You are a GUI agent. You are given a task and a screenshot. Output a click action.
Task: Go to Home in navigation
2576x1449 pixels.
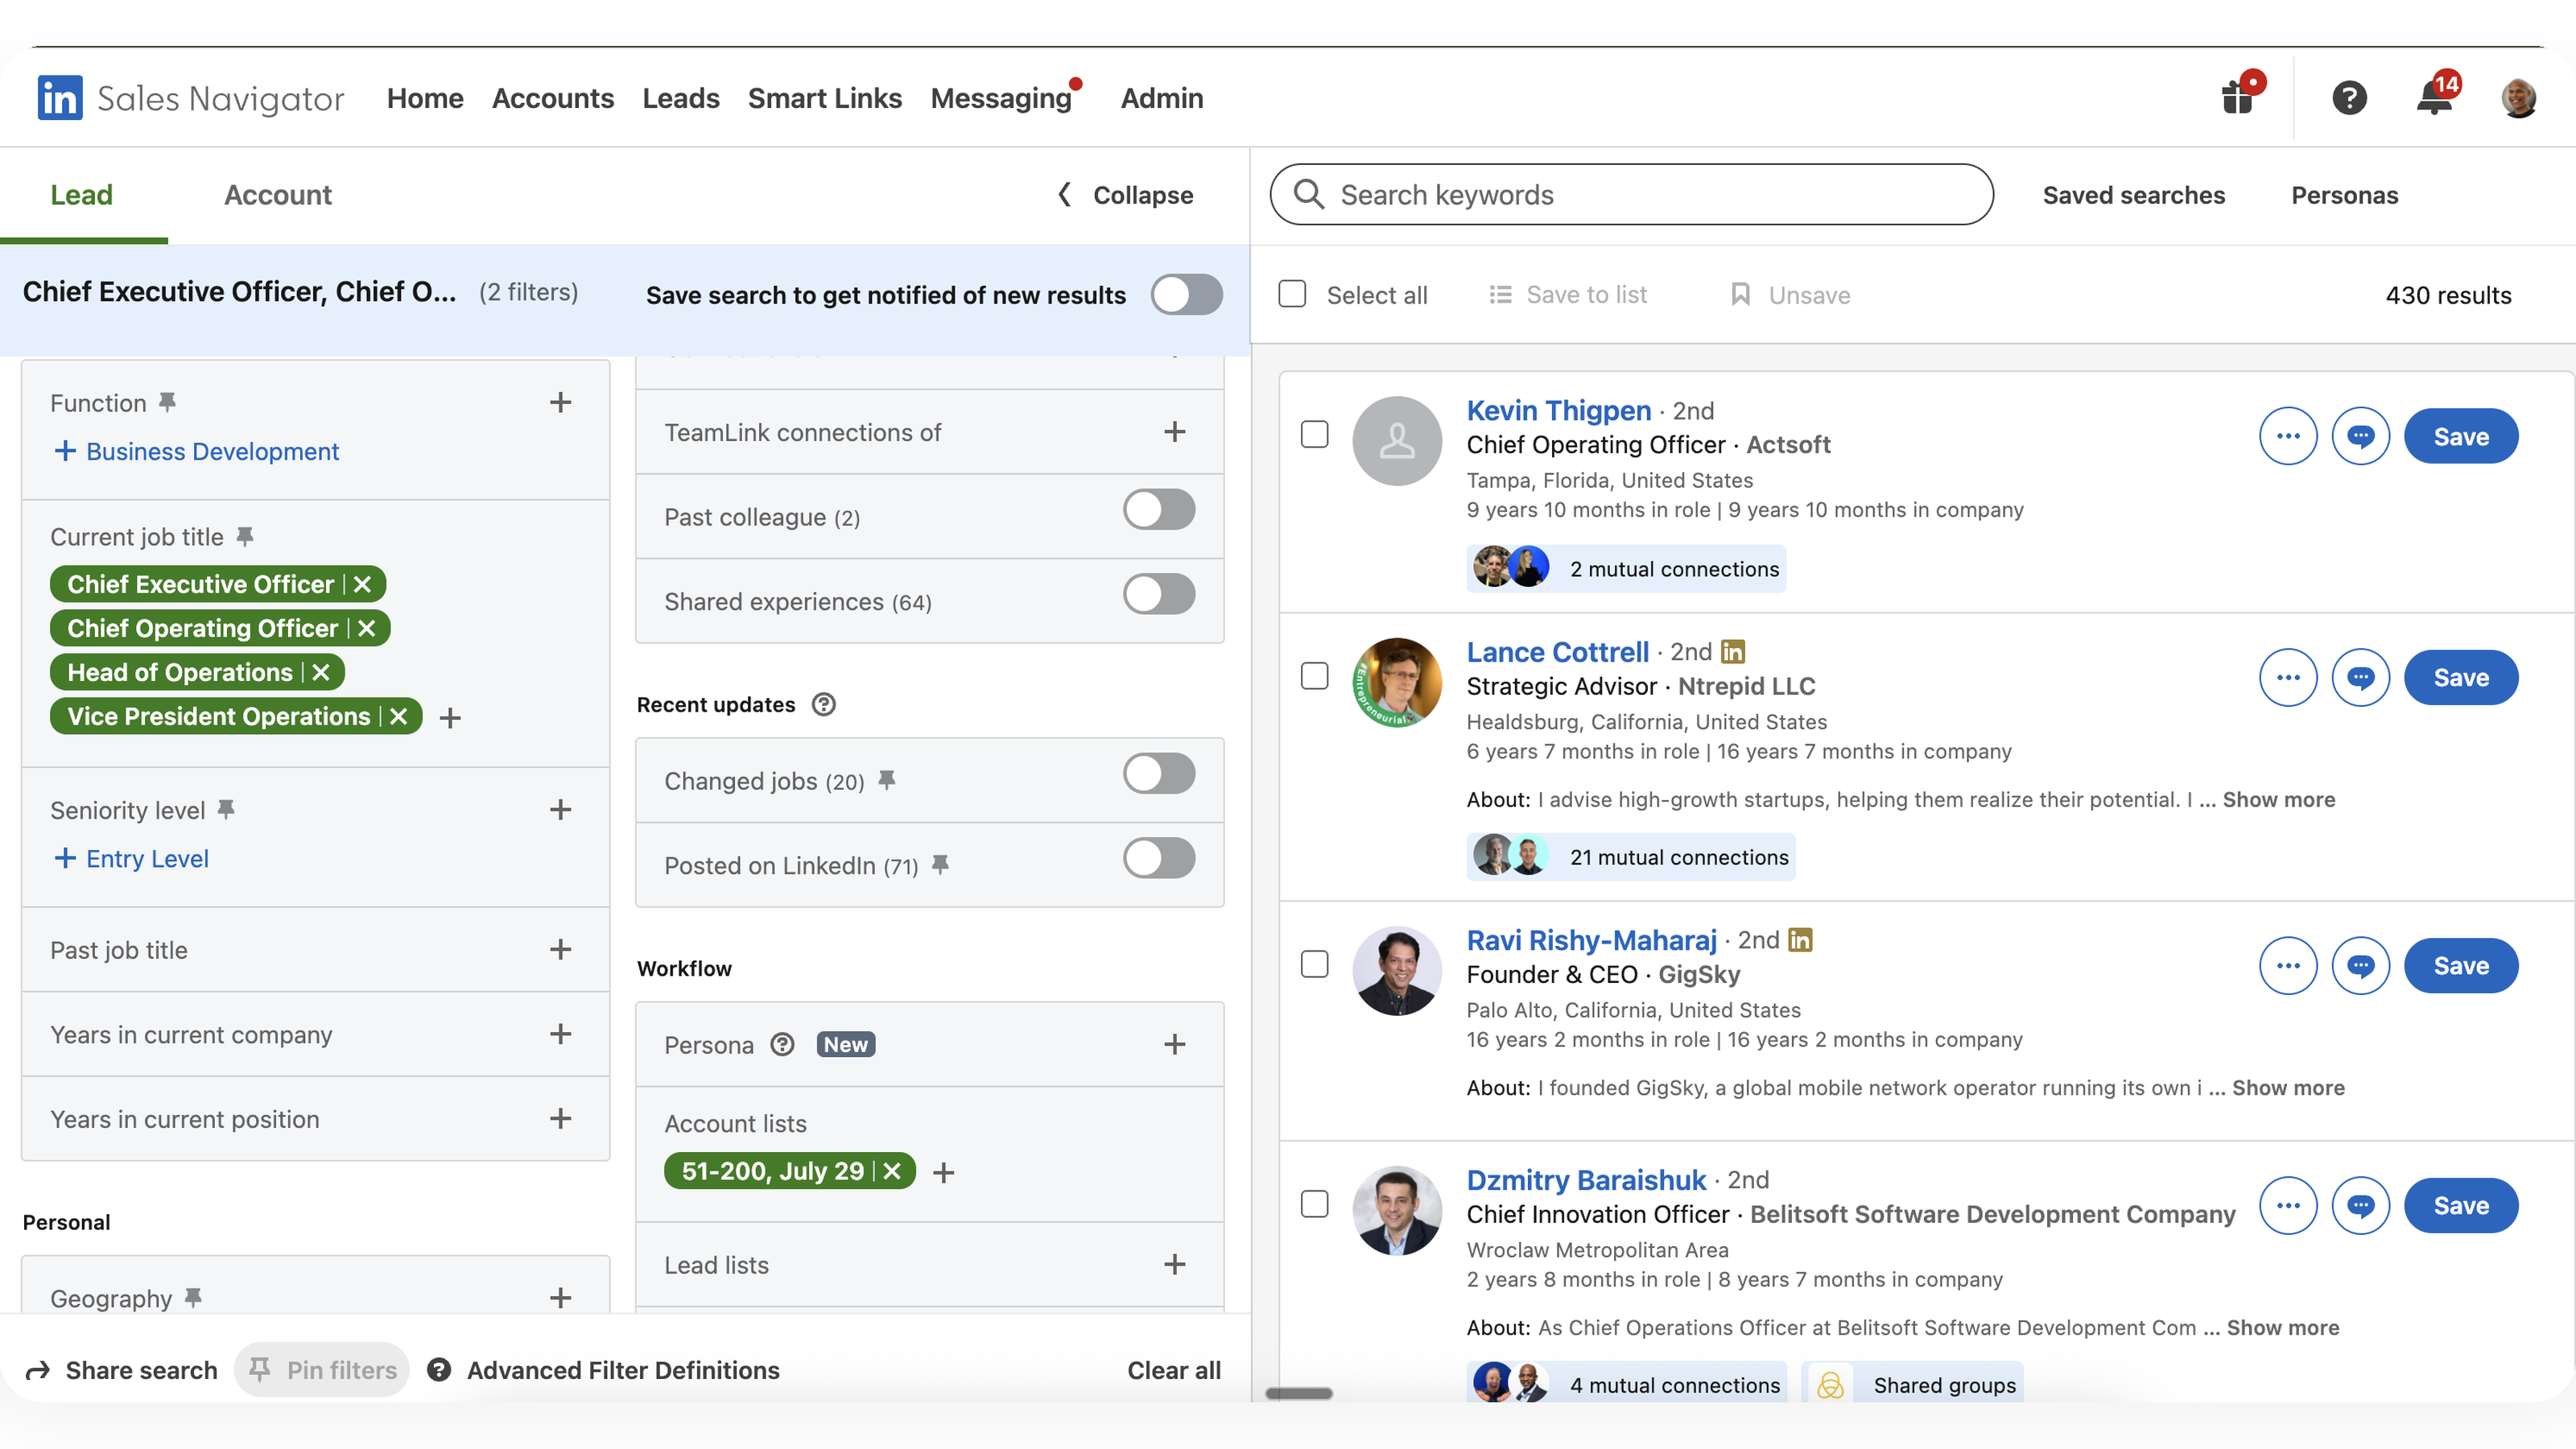tap(425, 98)
